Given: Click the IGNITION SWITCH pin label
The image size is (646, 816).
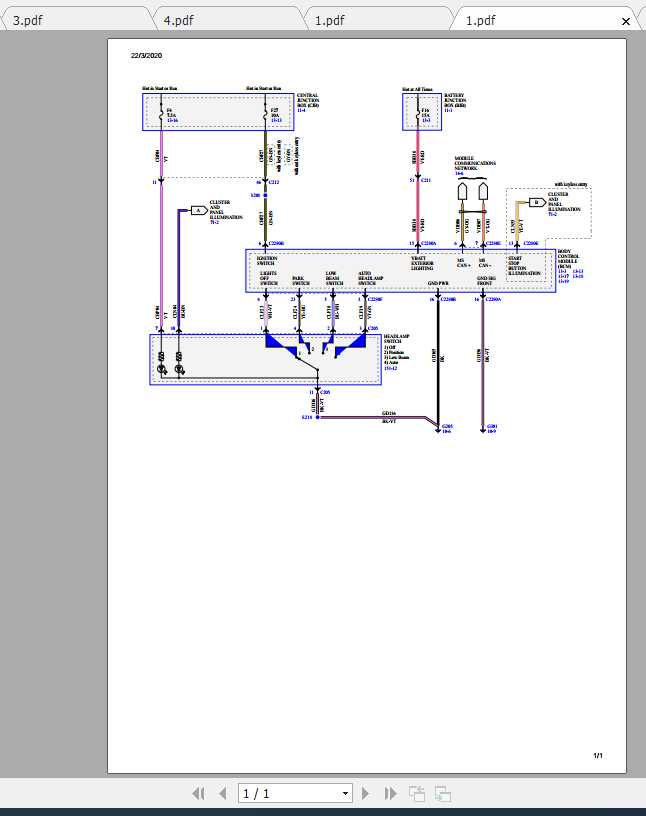Looking at the screenshot, I should click(x=267, y=260).
